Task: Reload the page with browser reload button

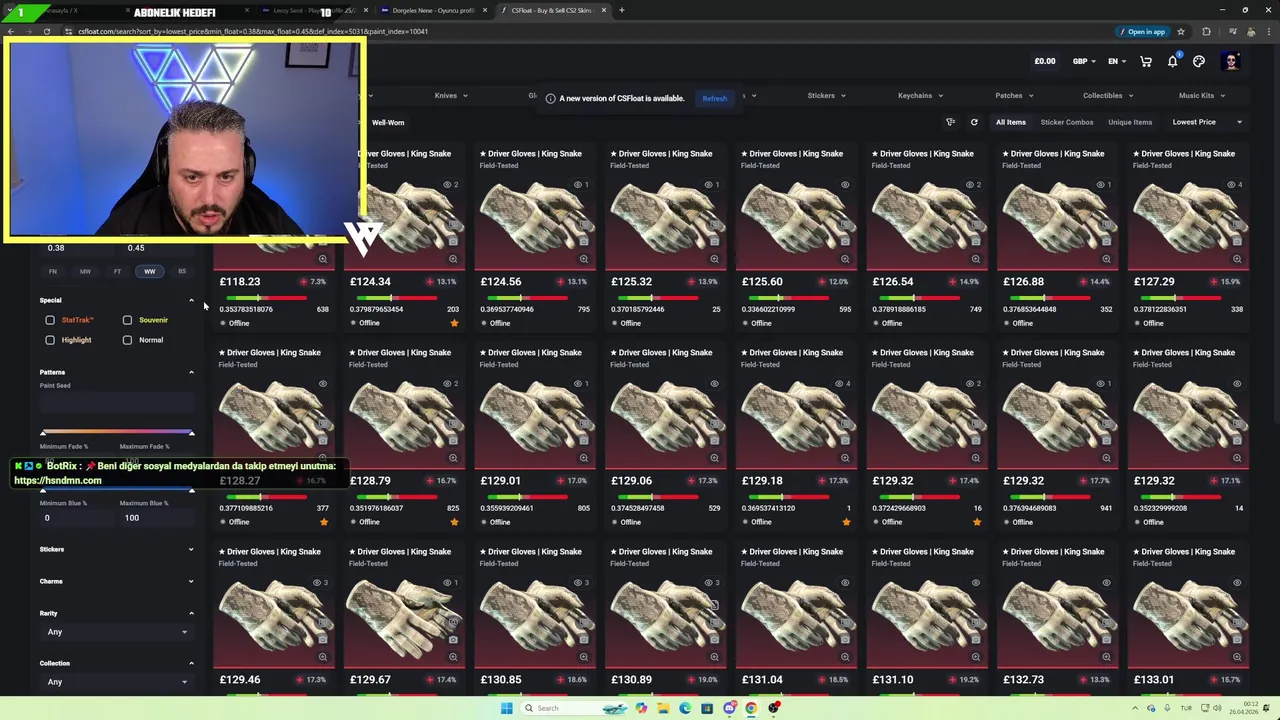Action: click(x=47, y=31)
